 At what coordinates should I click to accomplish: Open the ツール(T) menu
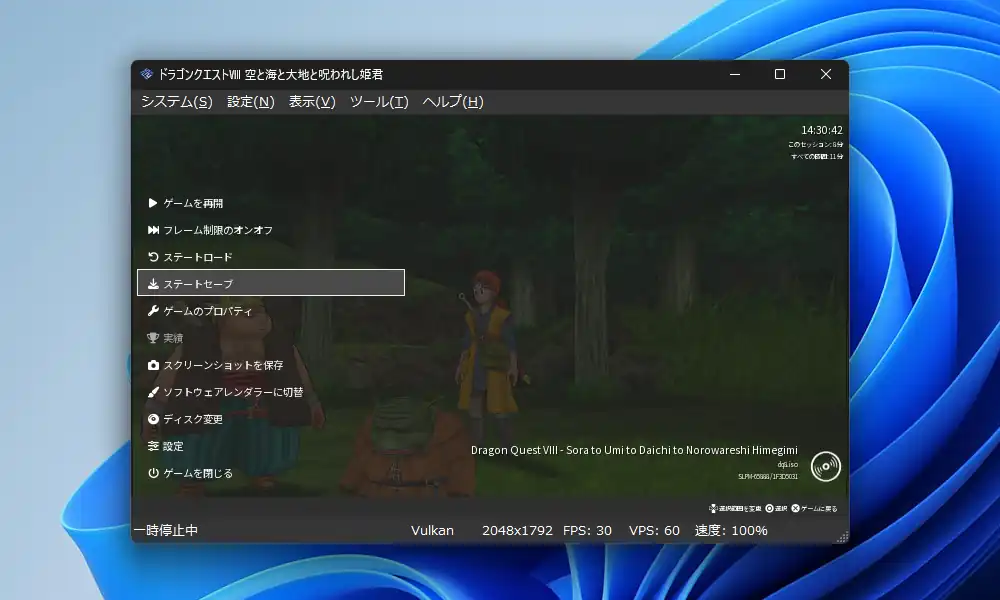379,102
